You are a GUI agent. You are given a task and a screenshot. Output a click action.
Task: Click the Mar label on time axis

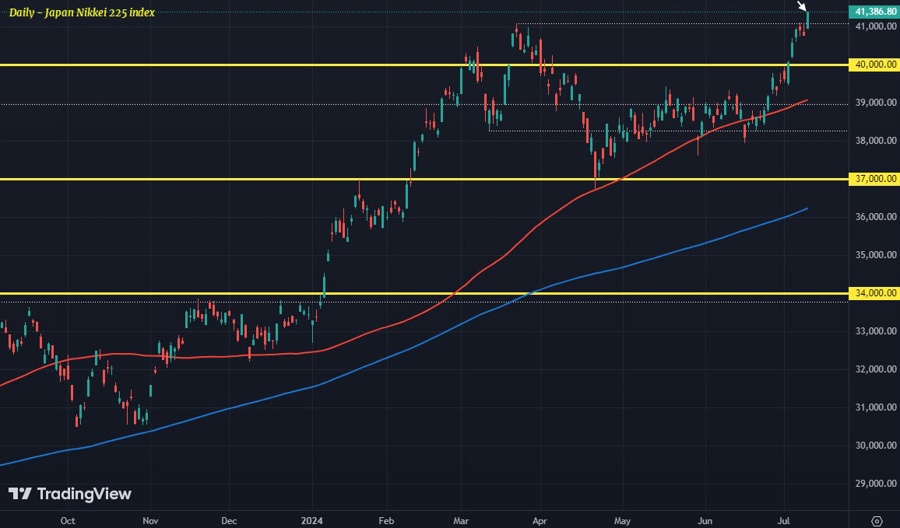pos(459,521)
